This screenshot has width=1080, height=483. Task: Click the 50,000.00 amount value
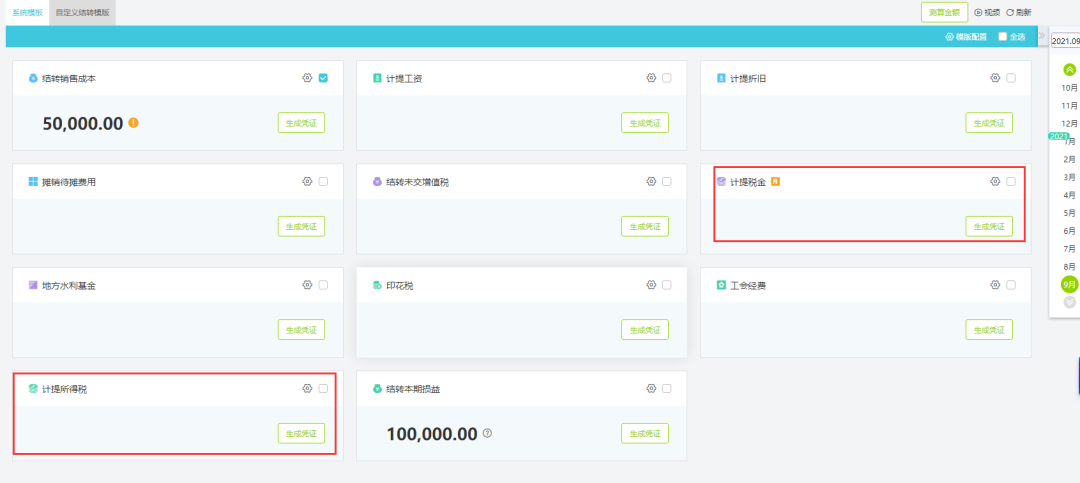tap(83, 123)
